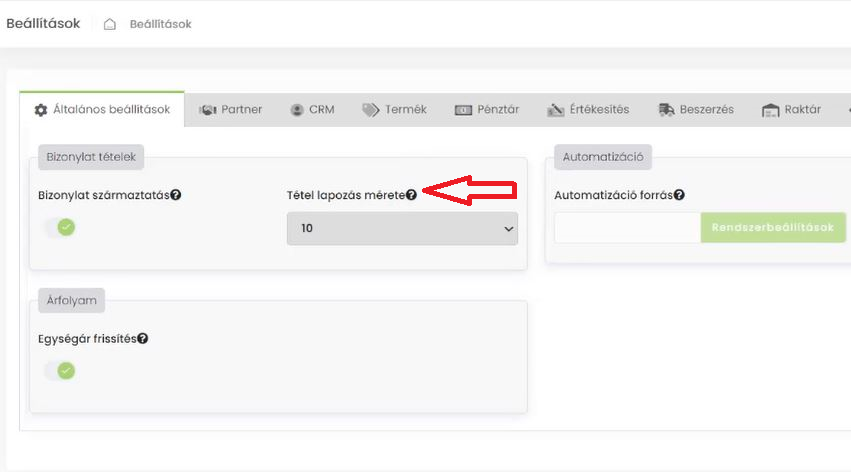Click the cash icon on the Pénztár tab

[x=462, y=110]
